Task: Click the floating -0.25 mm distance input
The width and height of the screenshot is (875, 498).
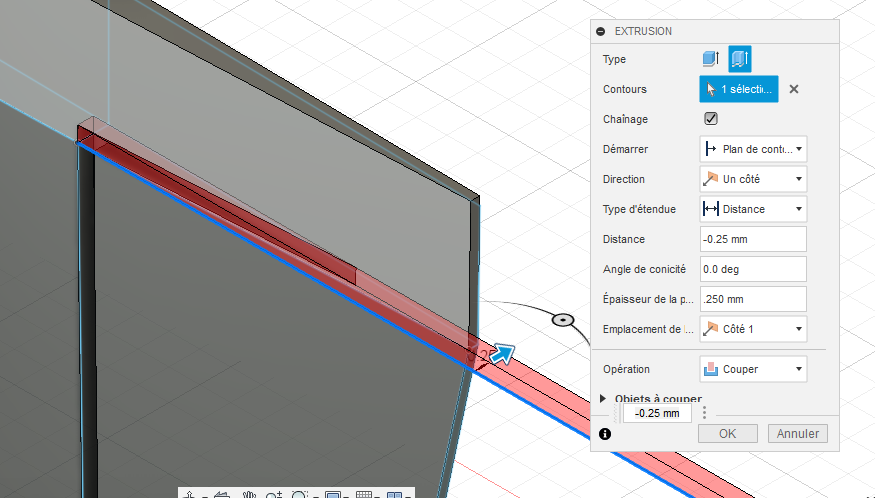Action: [x=657, y=413]
